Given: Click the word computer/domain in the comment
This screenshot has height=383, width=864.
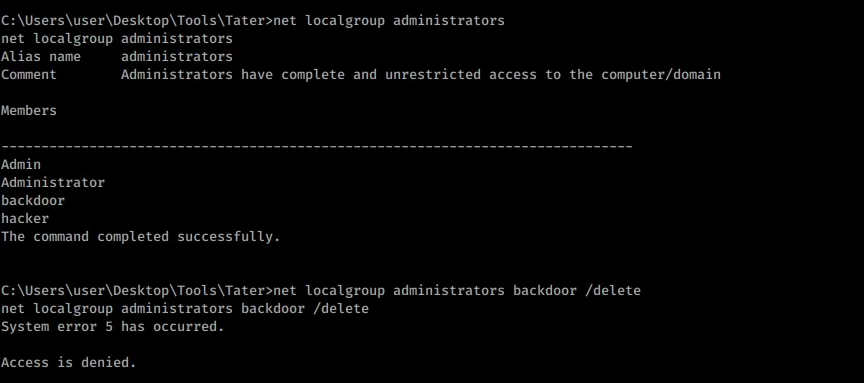Looking at the screenshot, I should click(x=661, y=74).
